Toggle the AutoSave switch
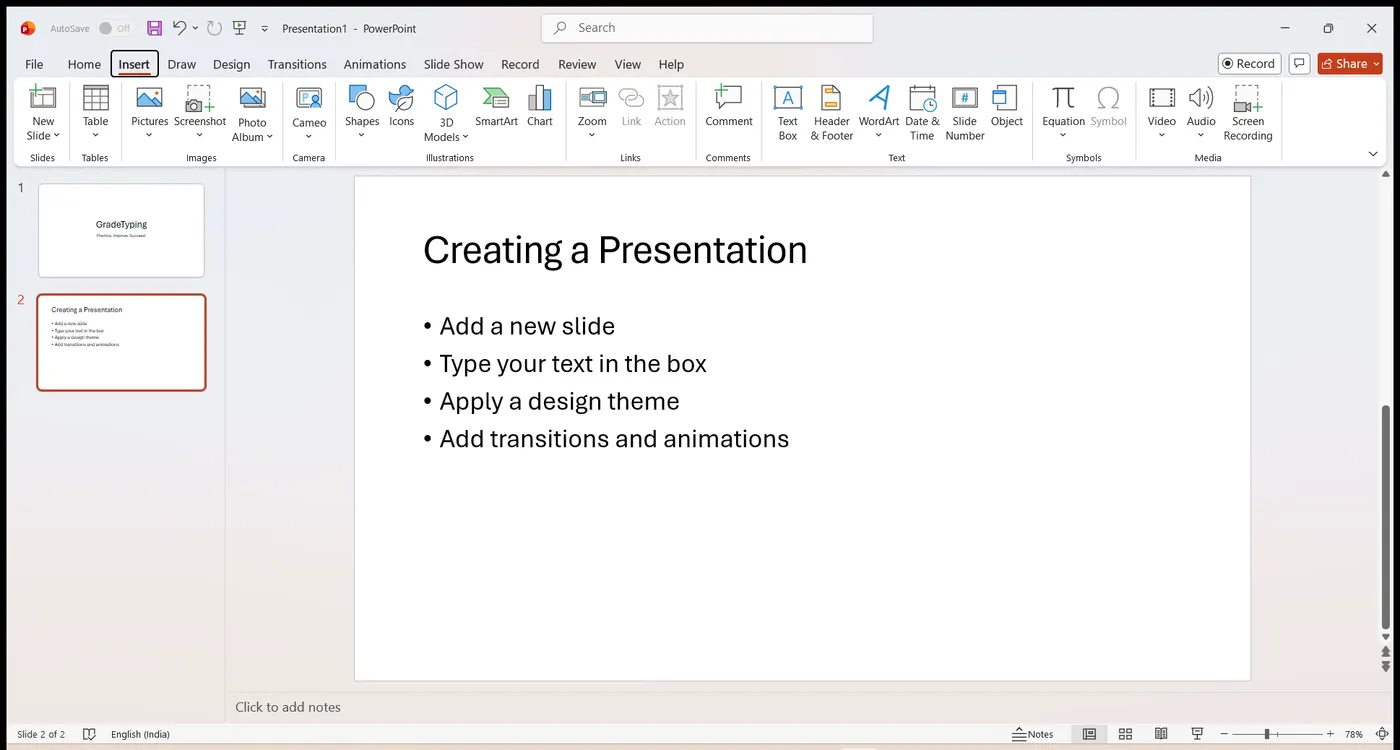The image size is (1400, 750). point(114,28)
